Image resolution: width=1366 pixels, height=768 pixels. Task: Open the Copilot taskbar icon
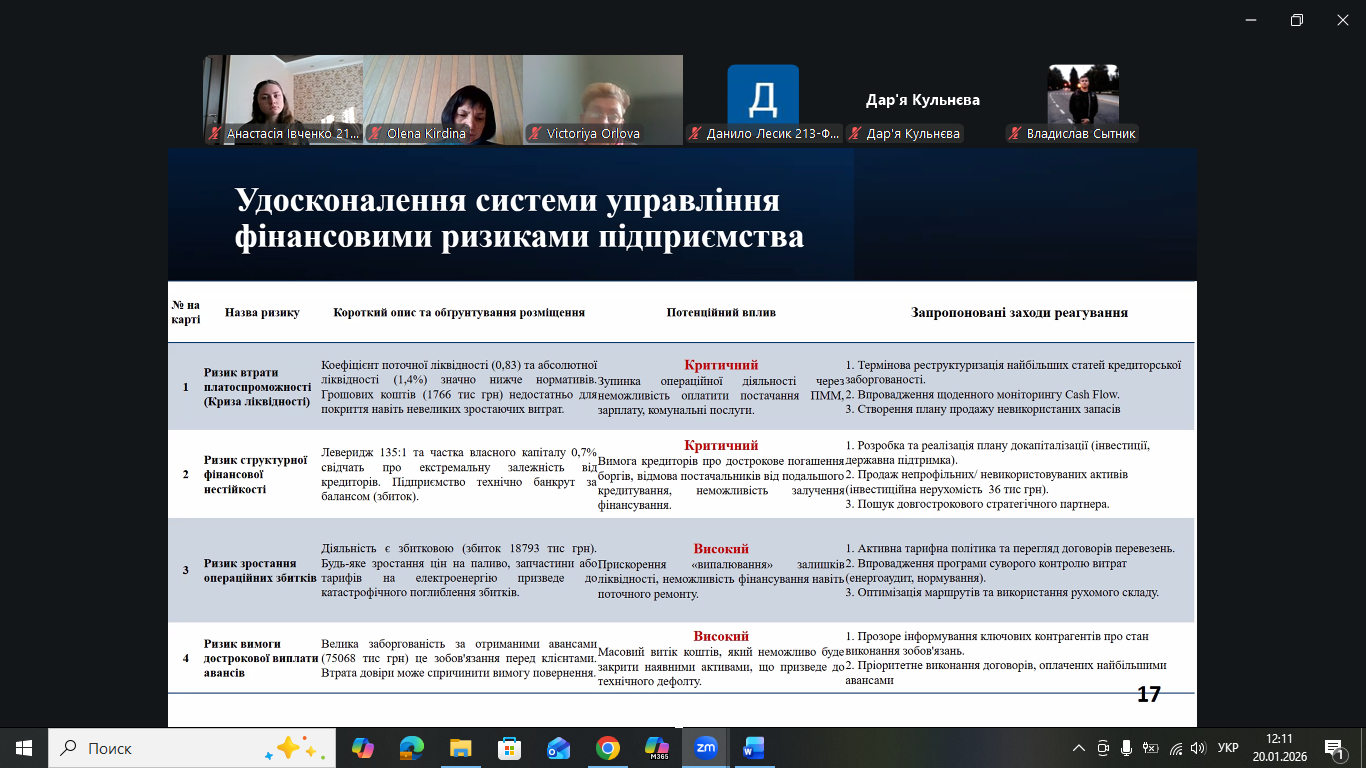pyautogui.click(x=362, y=747)
